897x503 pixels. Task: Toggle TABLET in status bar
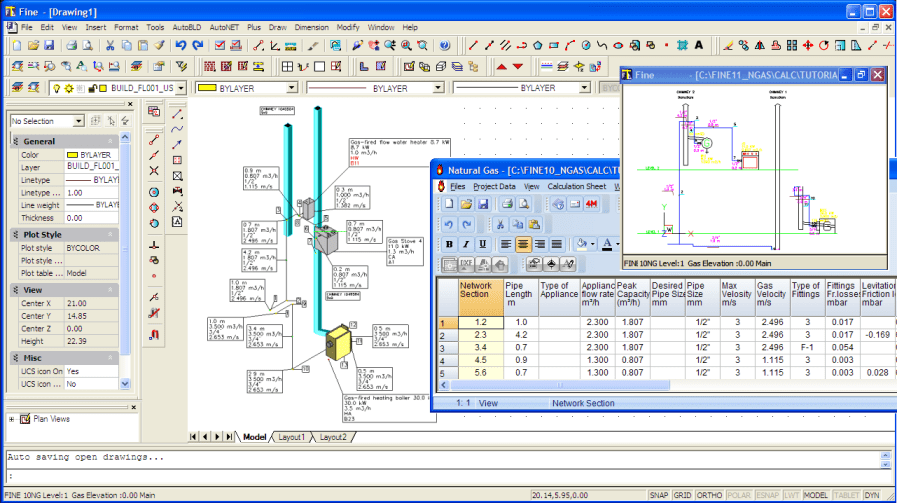click(x=846, y=495)
